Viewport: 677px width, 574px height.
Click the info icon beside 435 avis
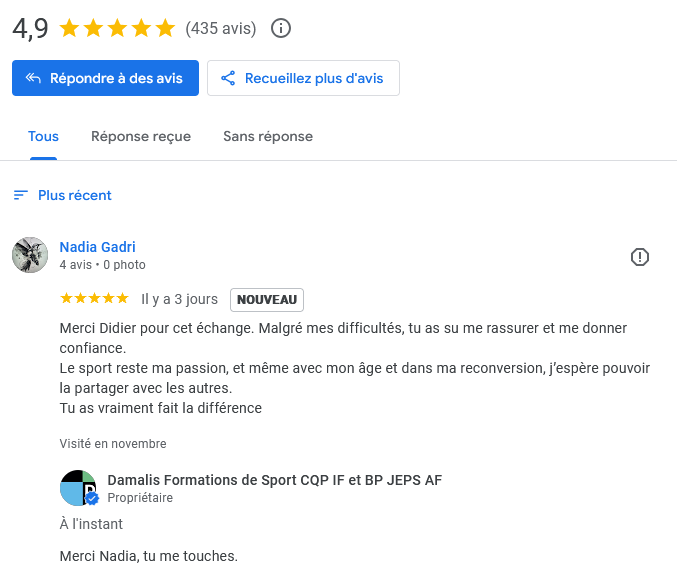(x=281, y=28)
